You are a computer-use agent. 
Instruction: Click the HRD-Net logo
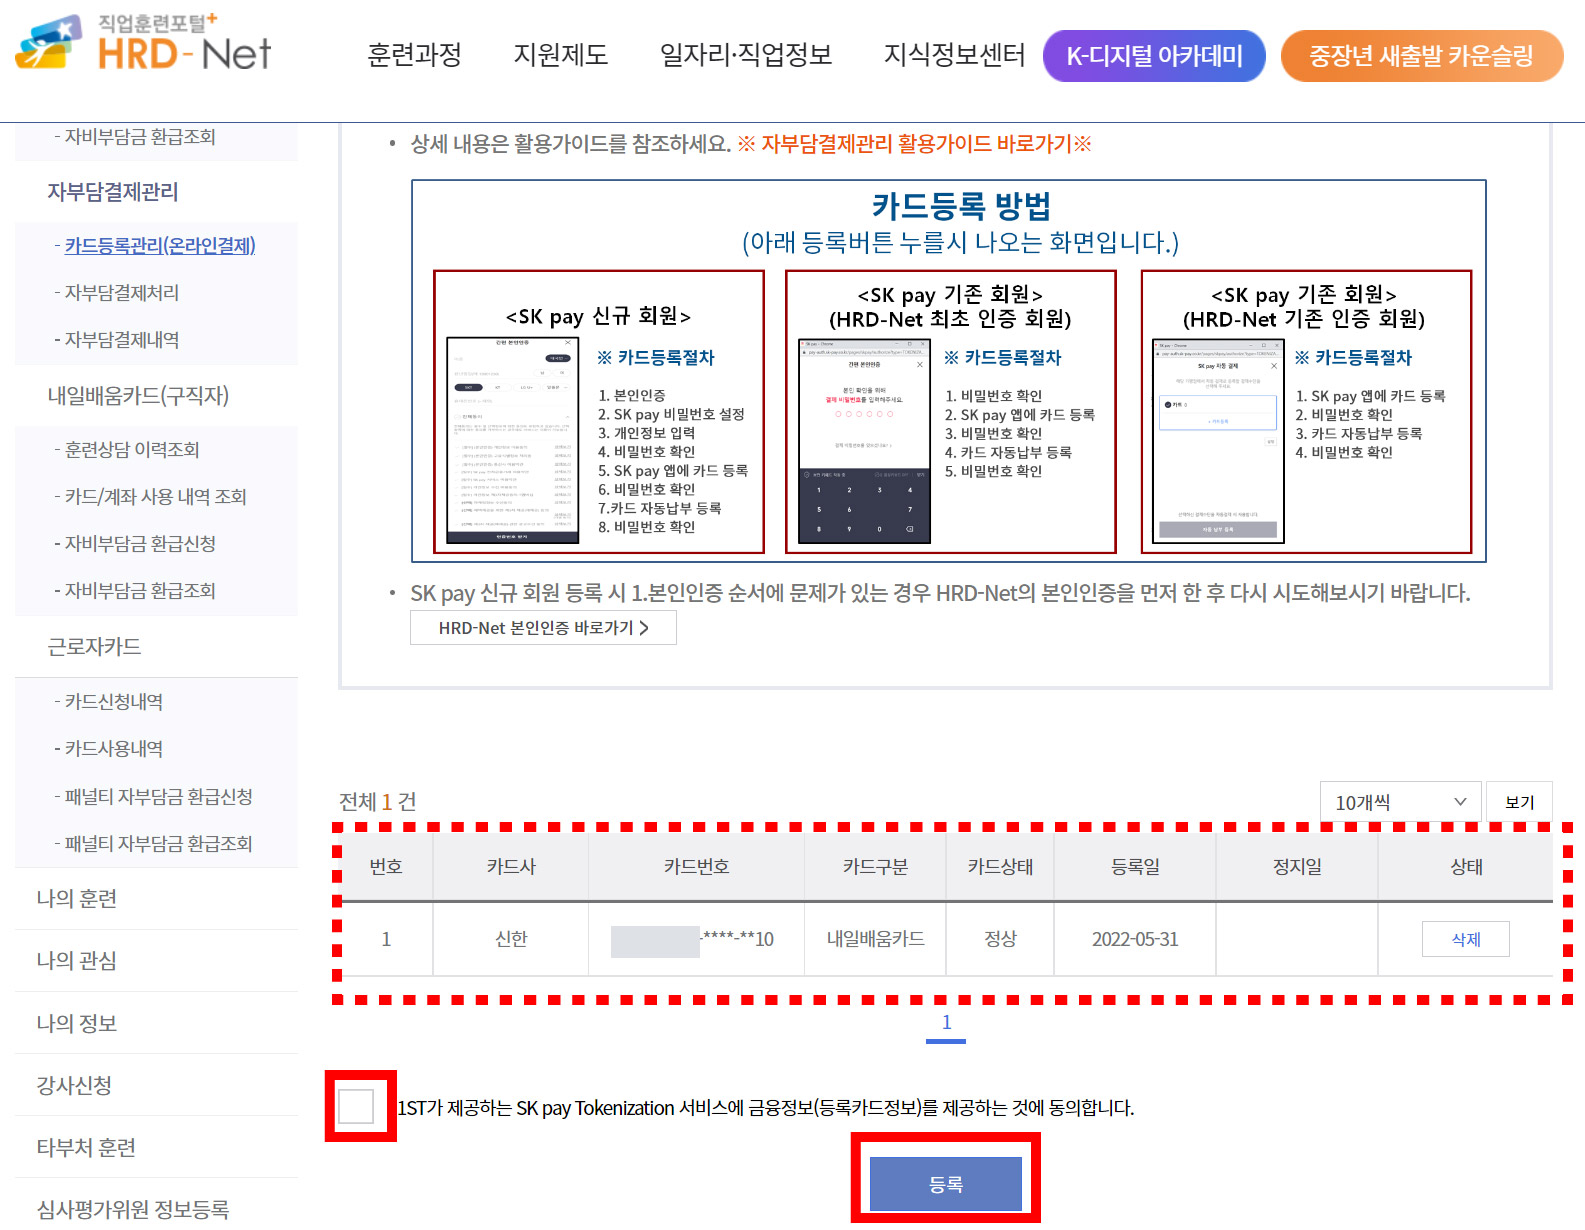click(143, 44)
